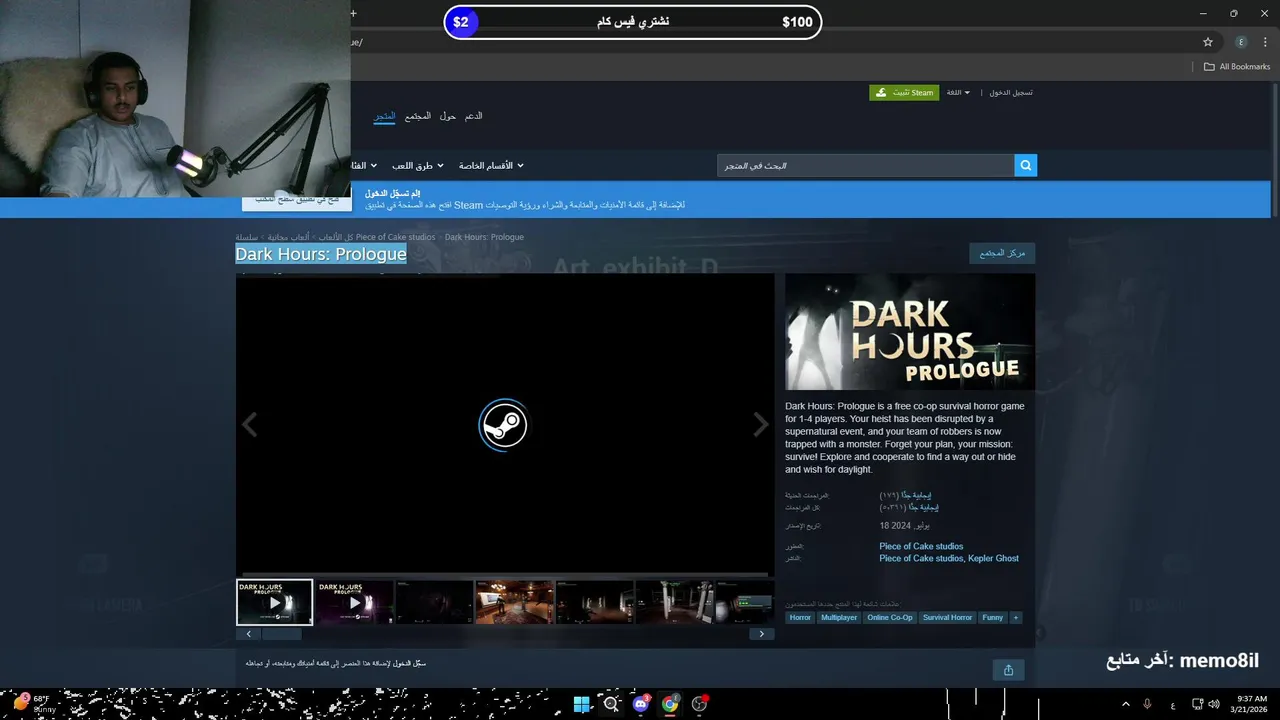The image size is (1280, 720).
Task: Open مركز المجتمع community hub button
Action: tap(1002, 254)
